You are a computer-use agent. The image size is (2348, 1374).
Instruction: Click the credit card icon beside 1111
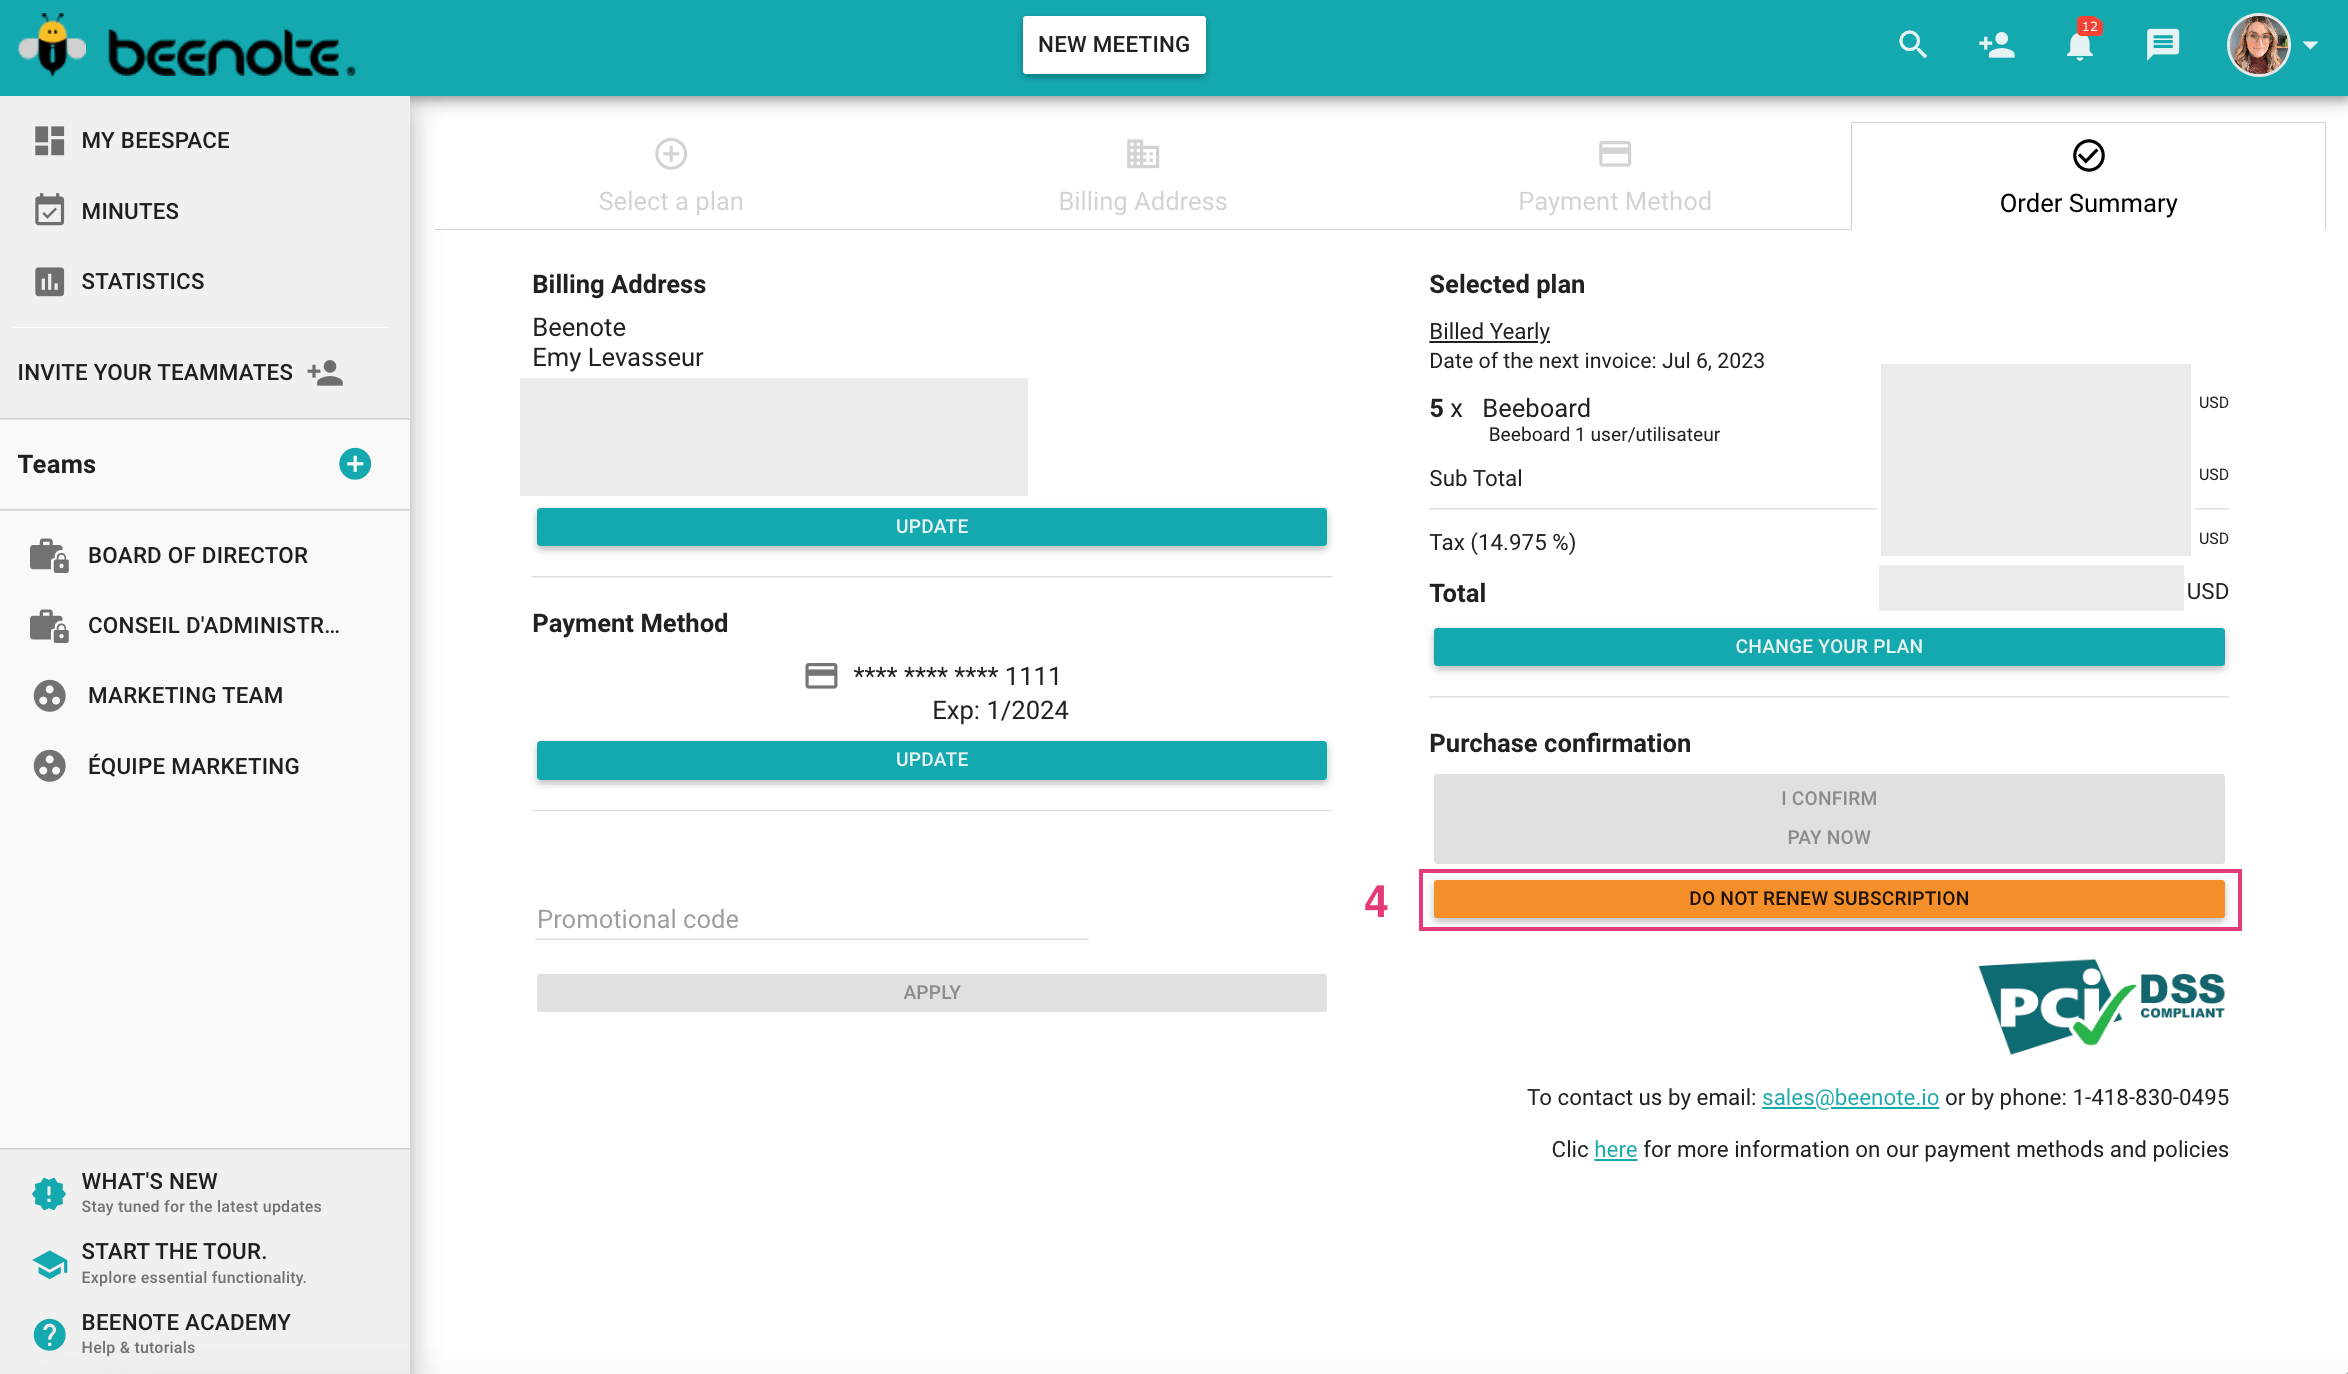click(821, 677)
